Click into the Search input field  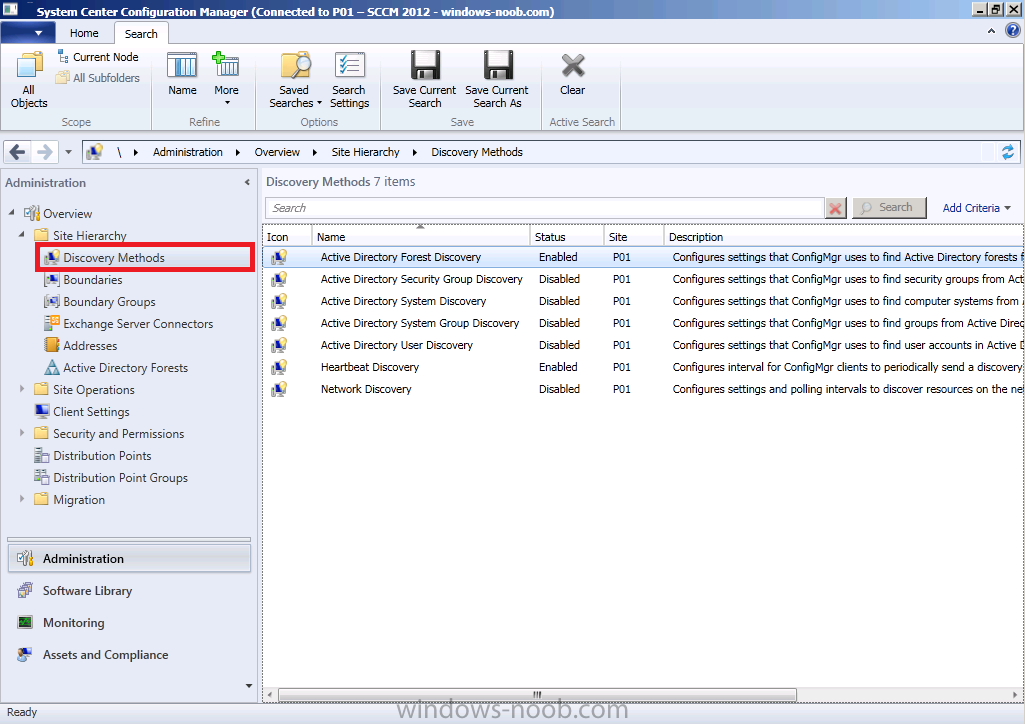click(544, 208)
